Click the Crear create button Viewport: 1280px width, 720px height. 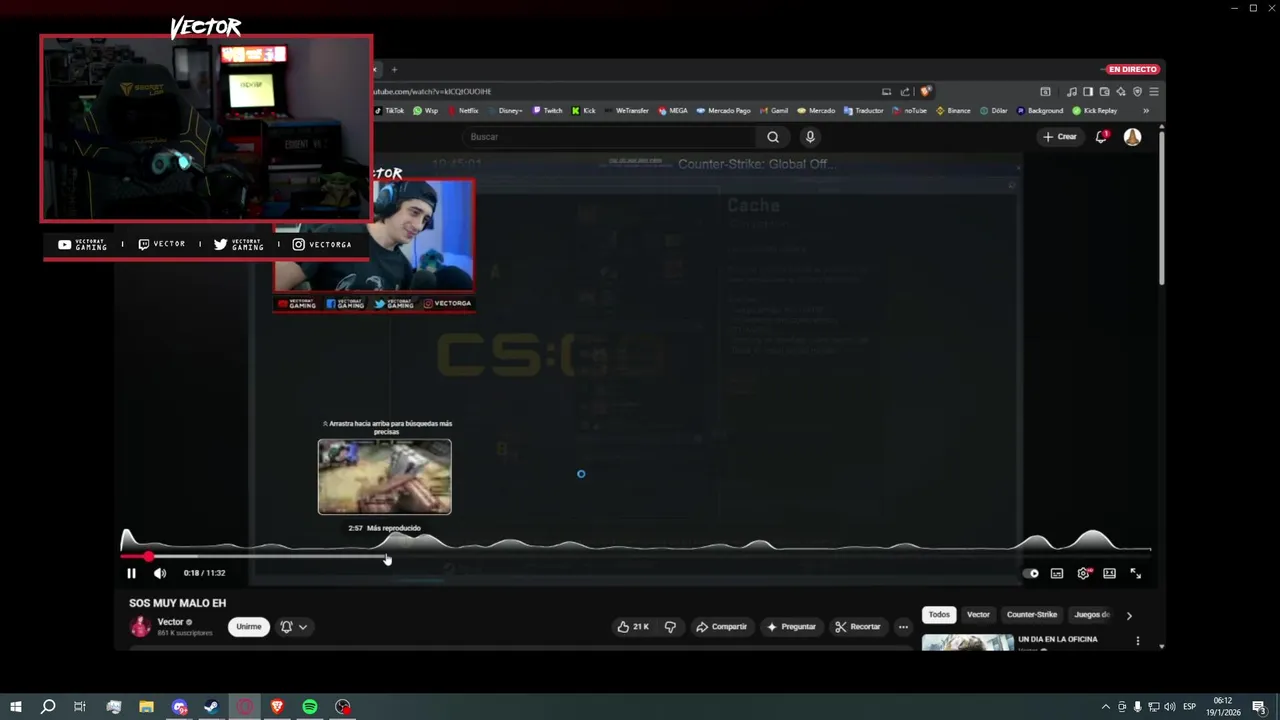pyautogui.click(x=1060, y=137)
